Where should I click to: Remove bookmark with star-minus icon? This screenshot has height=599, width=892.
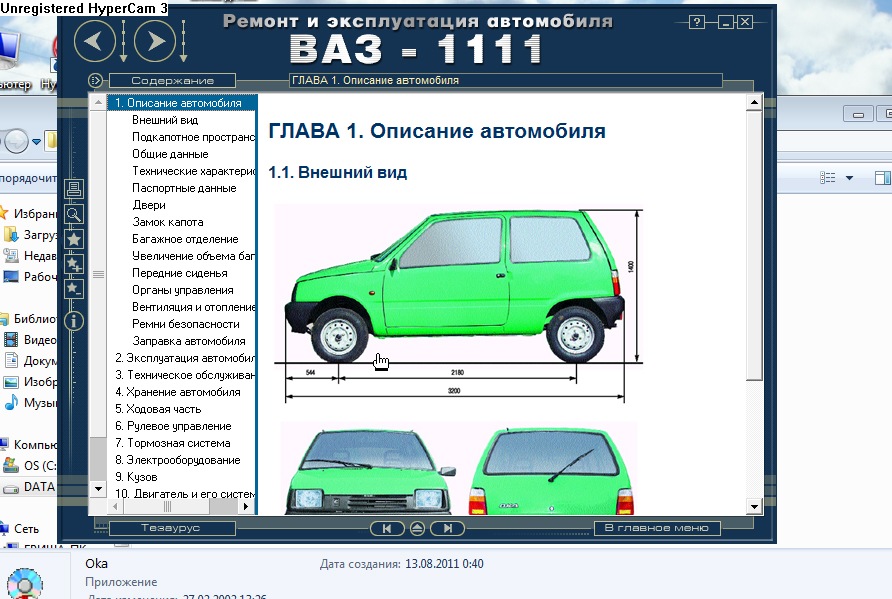coord(74,289)
